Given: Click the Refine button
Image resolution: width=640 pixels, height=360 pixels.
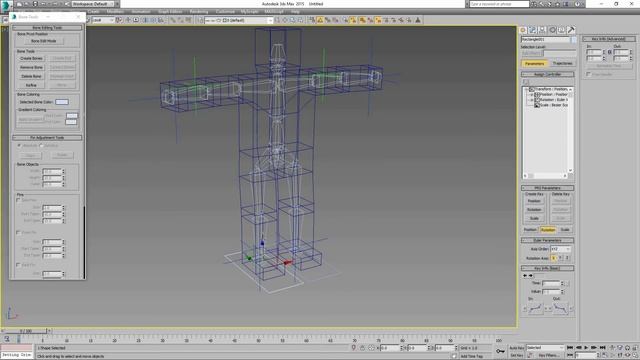Looking at the screenshot, I should (31, 85).
